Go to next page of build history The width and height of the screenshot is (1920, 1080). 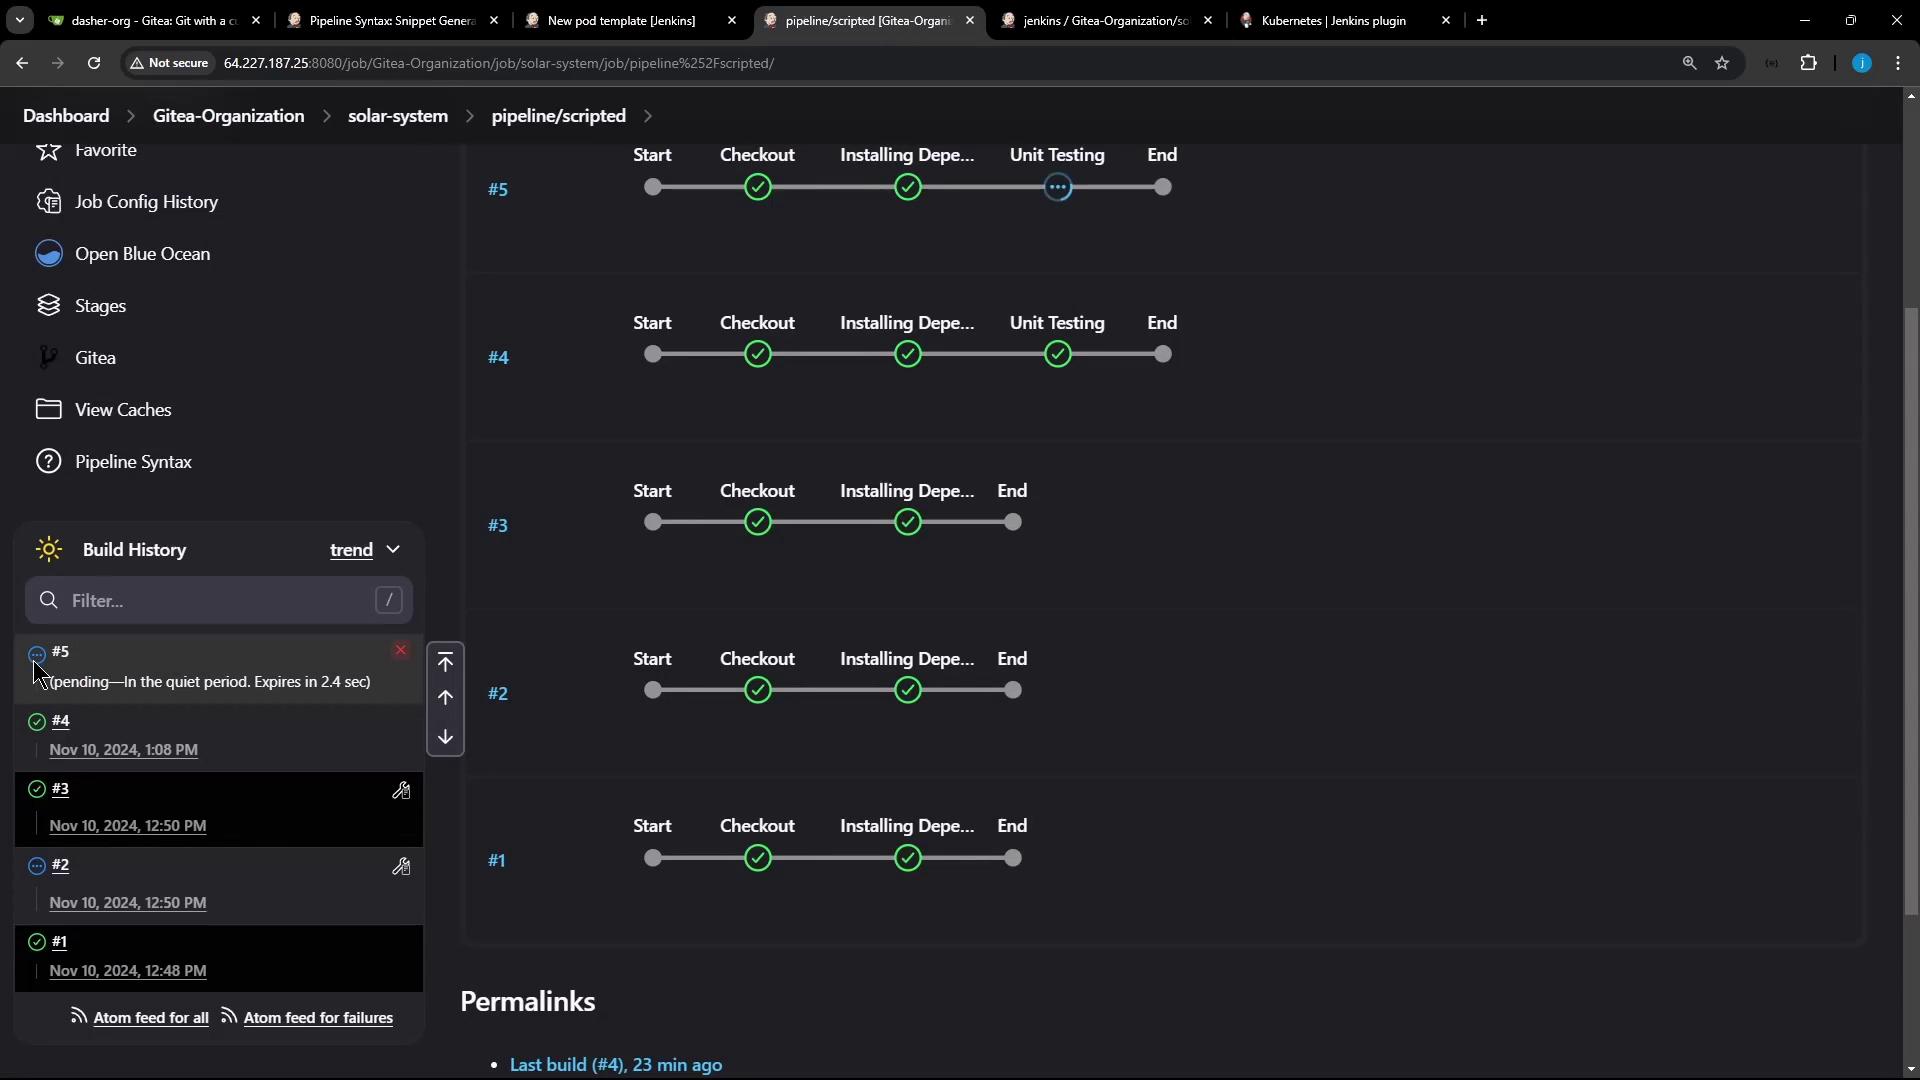click(x=445, y=737)
